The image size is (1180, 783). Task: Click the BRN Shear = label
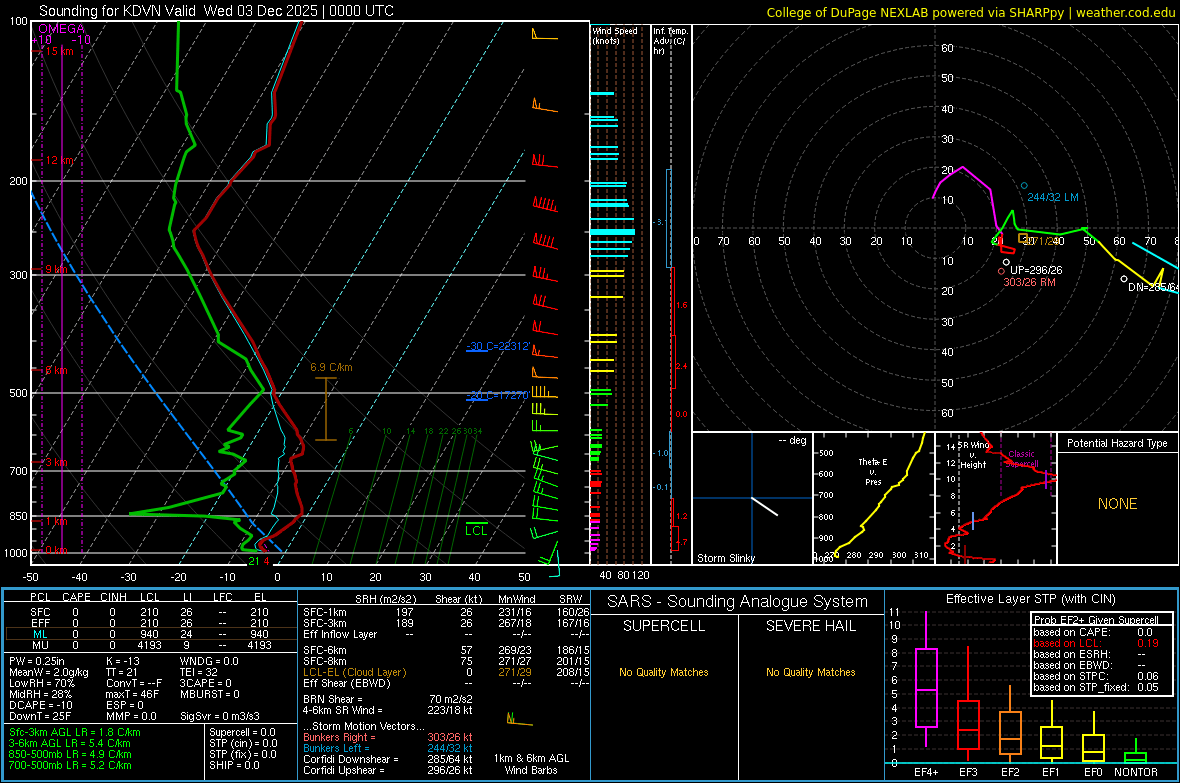coord(332,699)
